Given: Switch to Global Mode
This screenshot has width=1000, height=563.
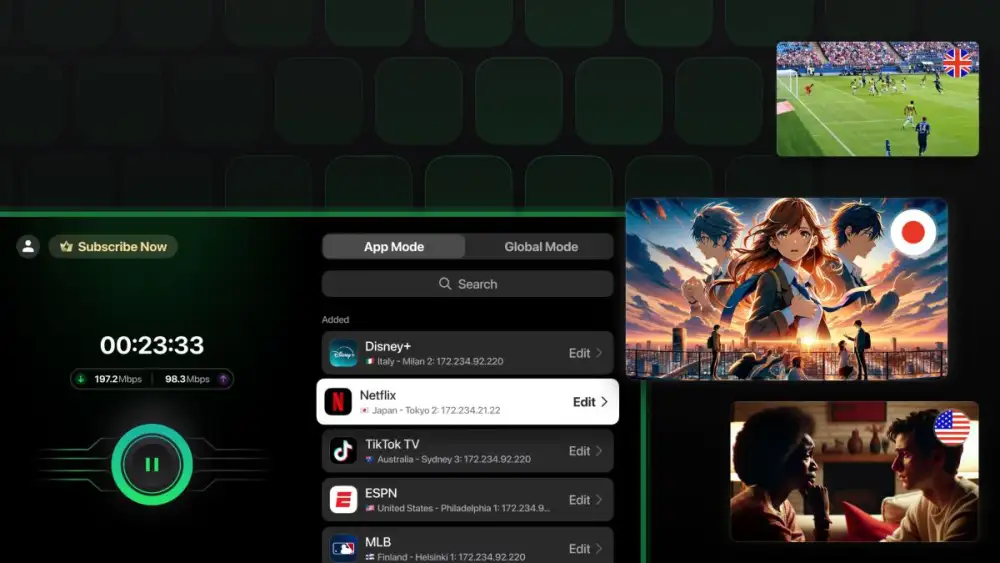Looking at the screenshot, I should [x=540, y=247].
